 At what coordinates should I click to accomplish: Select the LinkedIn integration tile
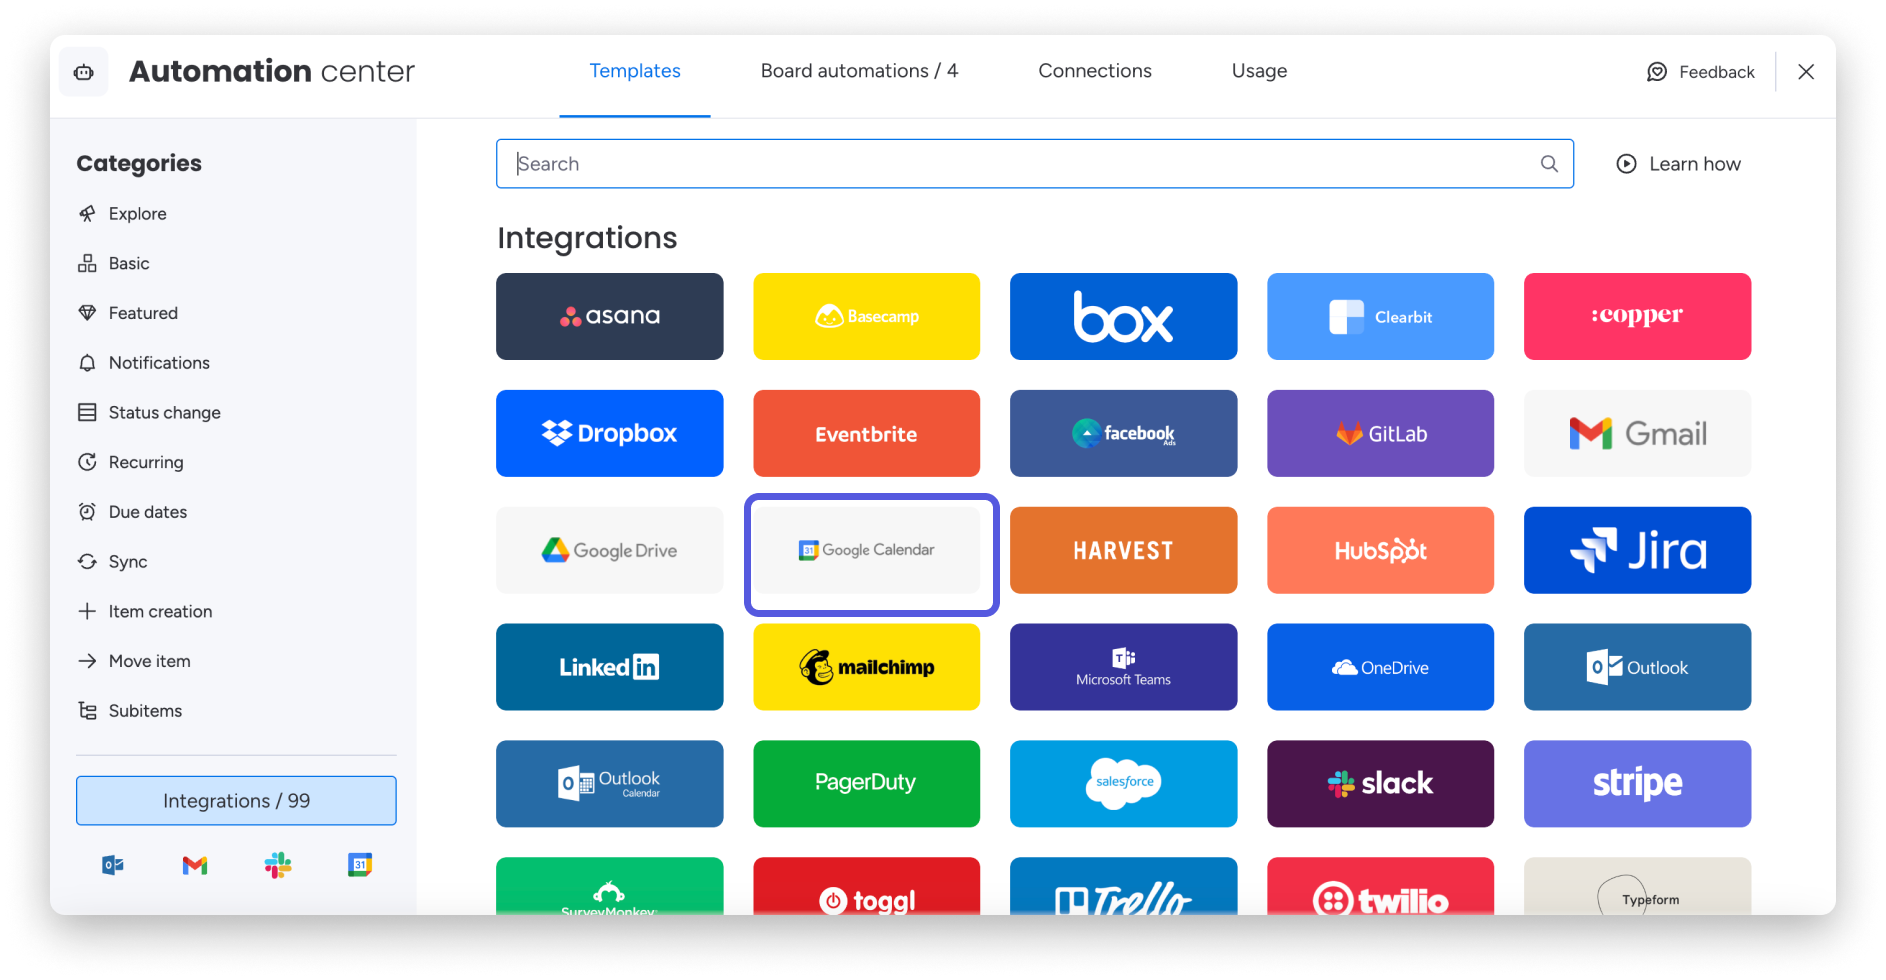609,667
